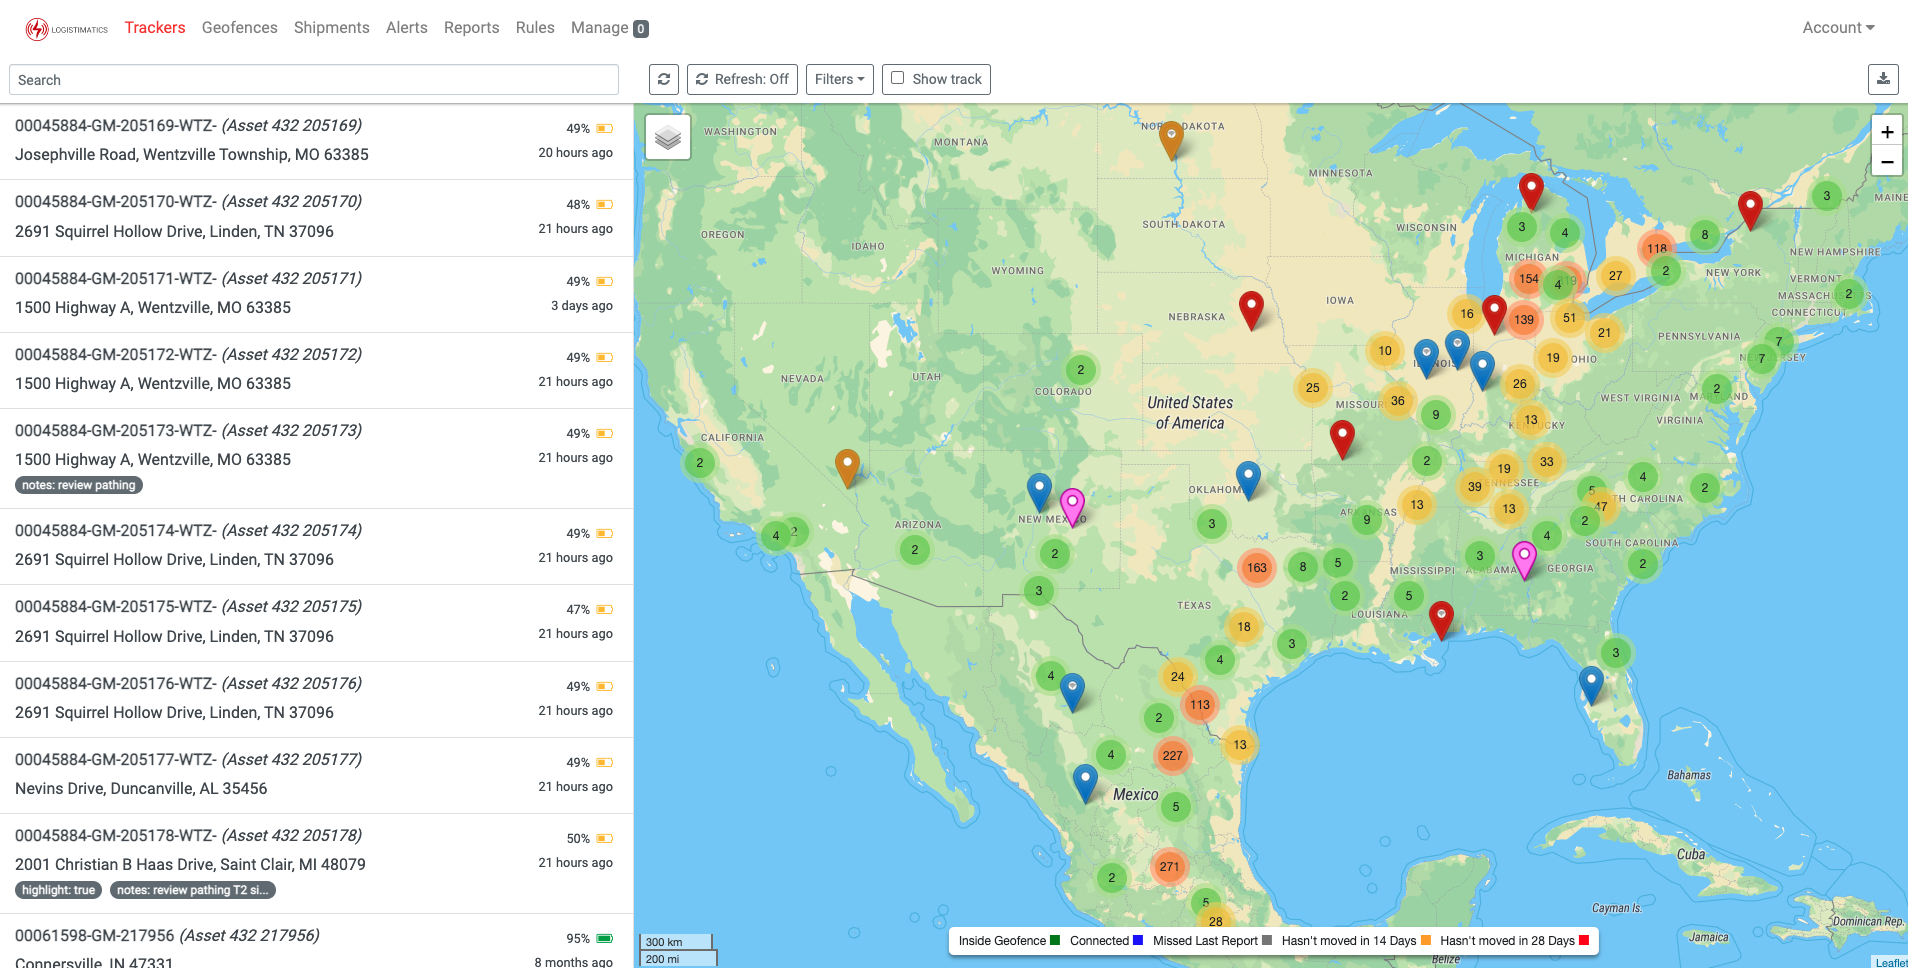Refresh the tracker list with the circular arrows icon
The width and height of the screenshot is (1908, 968).
pos(663,79)
